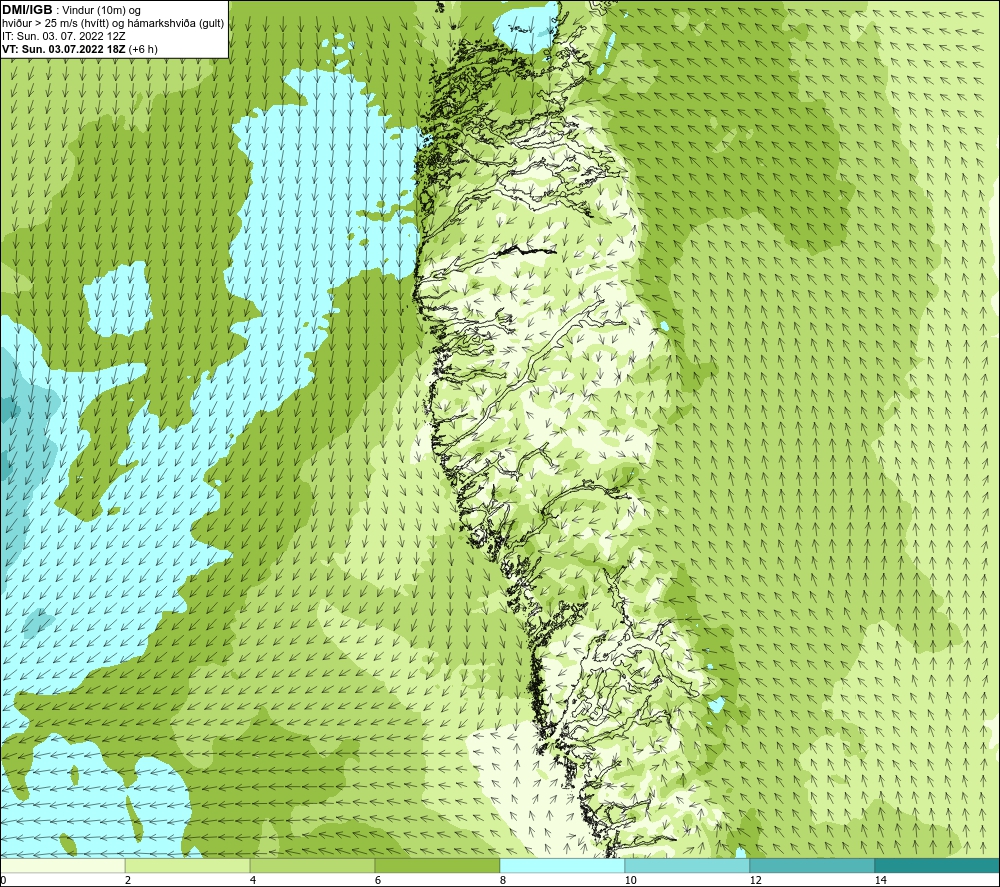Pick the medium green 4–6 m/s swatch
The width and height of the screenshot is (1000, 887).
[312, 865]
